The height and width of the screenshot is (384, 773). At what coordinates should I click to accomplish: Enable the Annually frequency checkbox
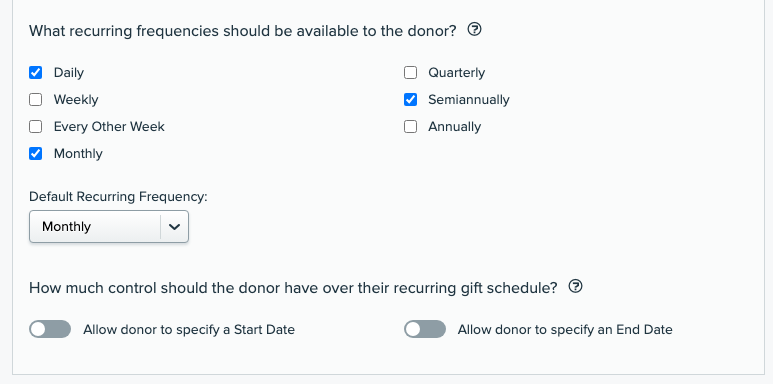coord(410,127)
